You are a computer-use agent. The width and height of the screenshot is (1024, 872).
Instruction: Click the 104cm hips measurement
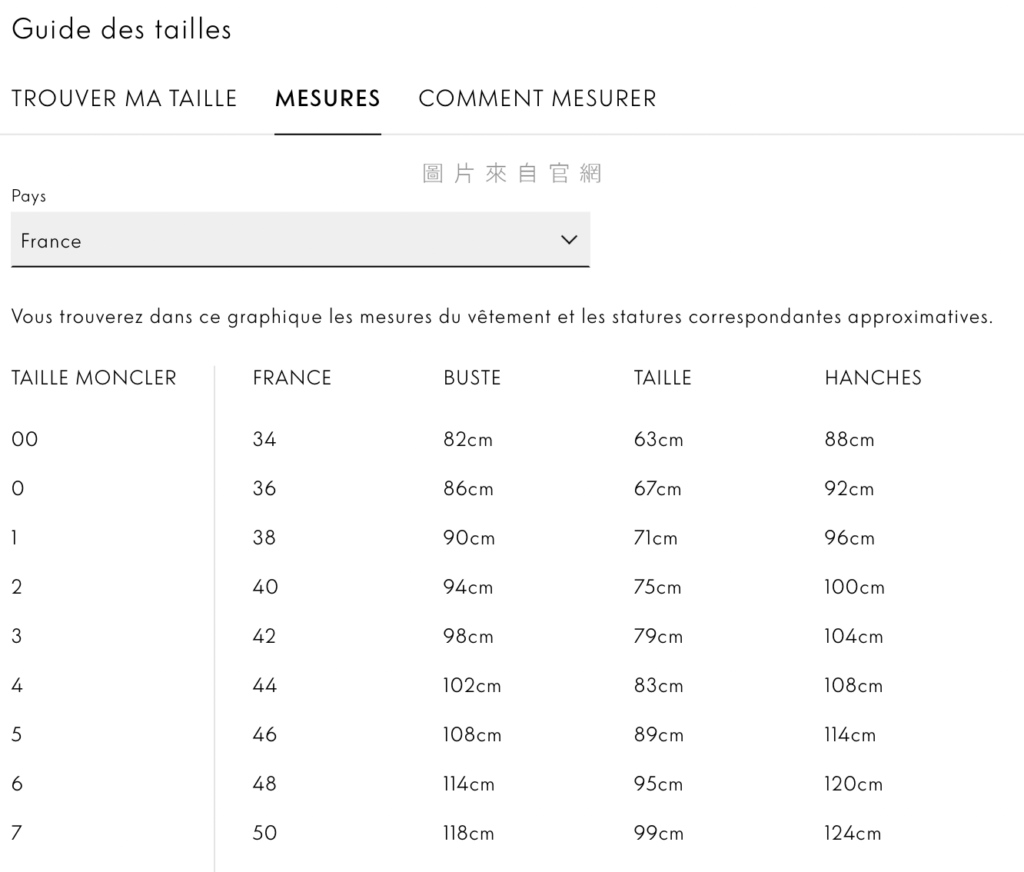click(x=854, y=636)
